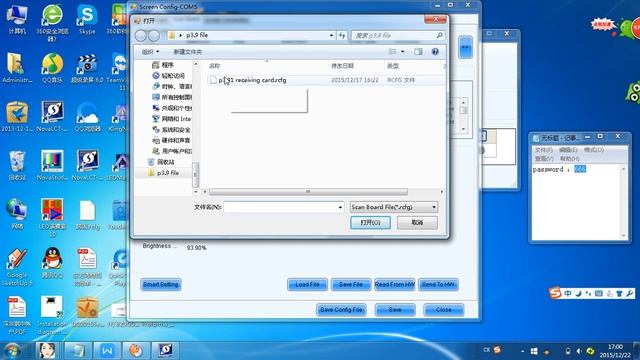Change the file view mode icon
Viewport: 640px width, 360px height.
tap(392, 52)
